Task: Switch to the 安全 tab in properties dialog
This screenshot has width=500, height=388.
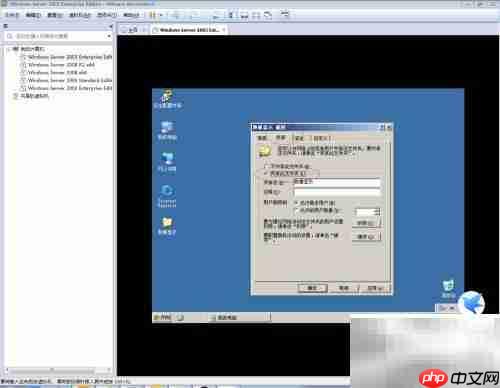Action: tap(299, 138)
